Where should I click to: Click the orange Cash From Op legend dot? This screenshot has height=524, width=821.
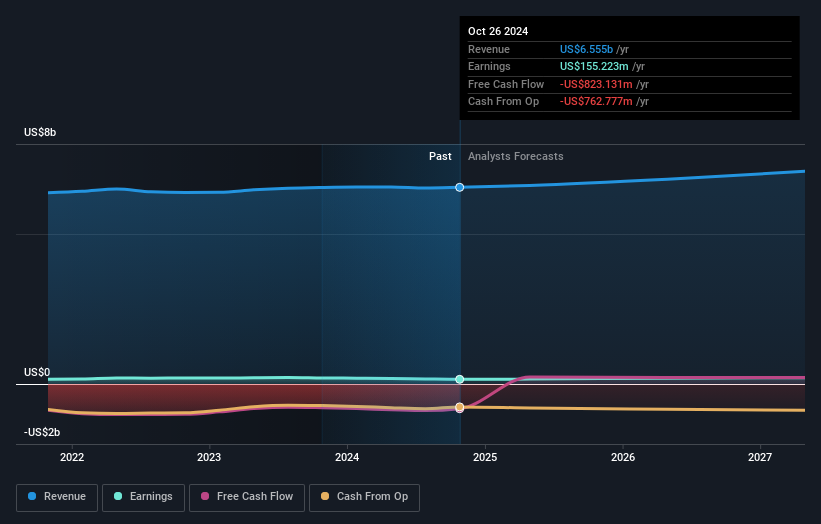325,496
